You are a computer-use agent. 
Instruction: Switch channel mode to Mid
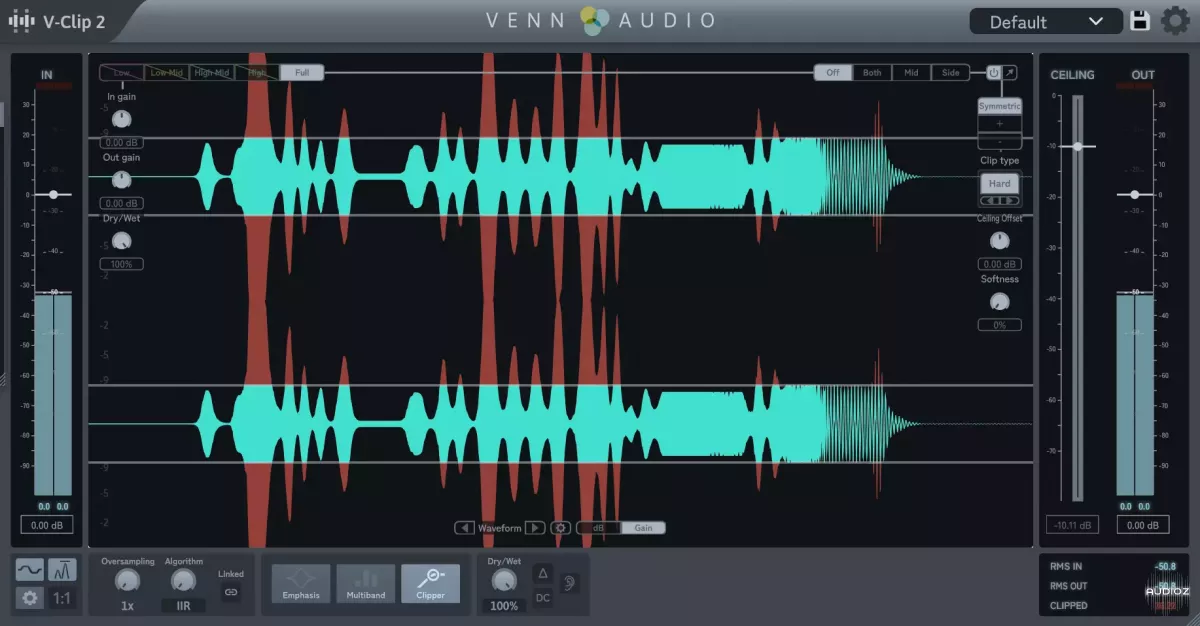911,73
